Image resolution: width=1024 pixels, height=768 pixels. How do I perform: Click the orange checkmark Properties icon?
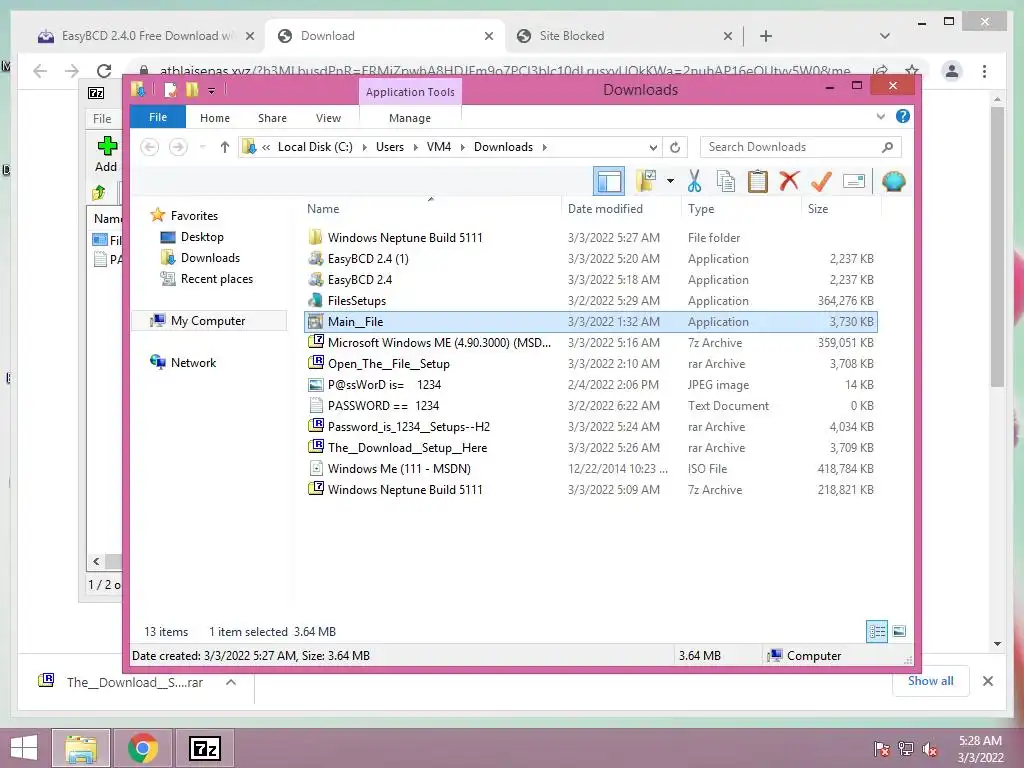[821, 181]
